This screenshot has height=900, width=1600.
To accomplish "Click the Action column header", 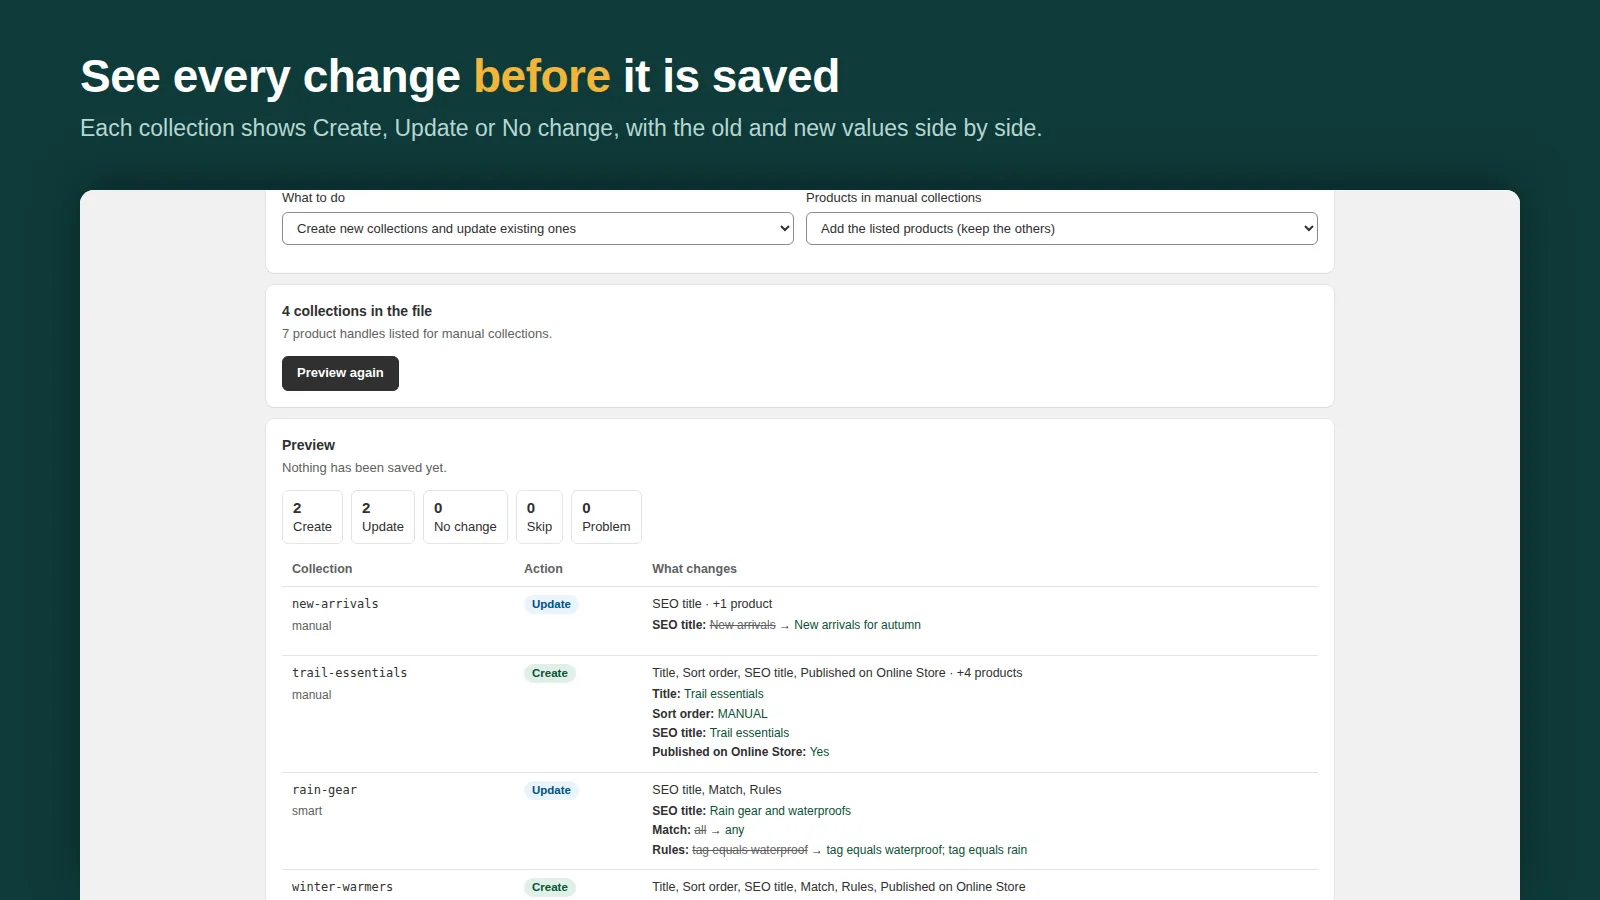I will tap(543, 569).
